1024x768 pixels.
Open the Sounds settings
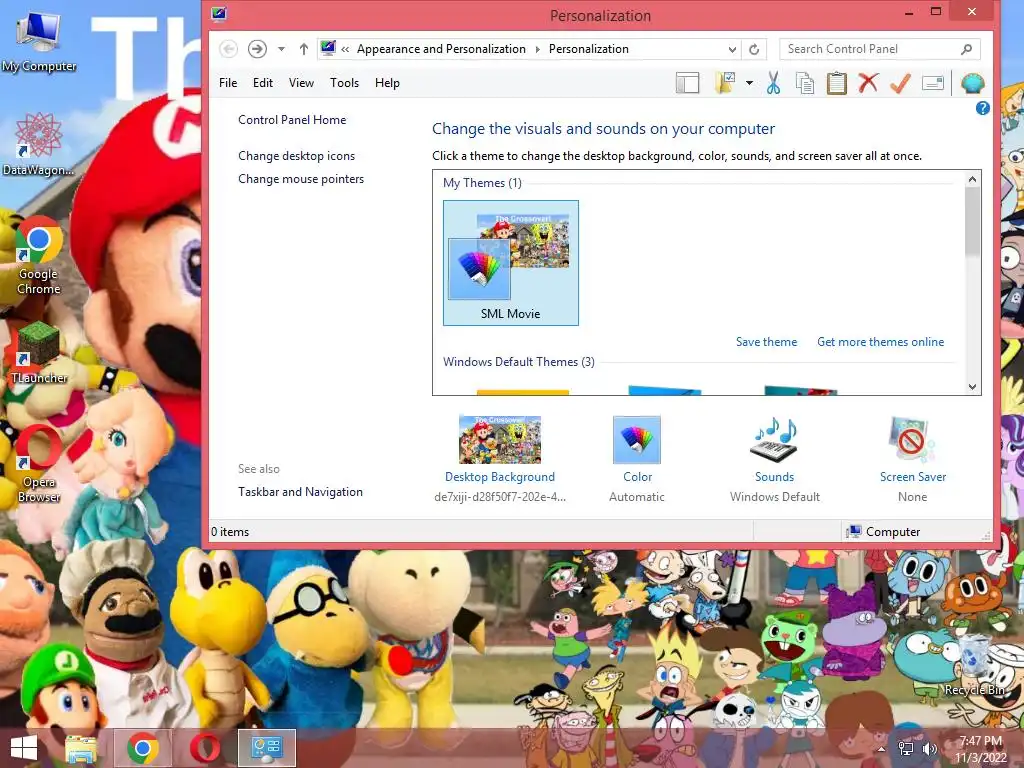(775, 458)
